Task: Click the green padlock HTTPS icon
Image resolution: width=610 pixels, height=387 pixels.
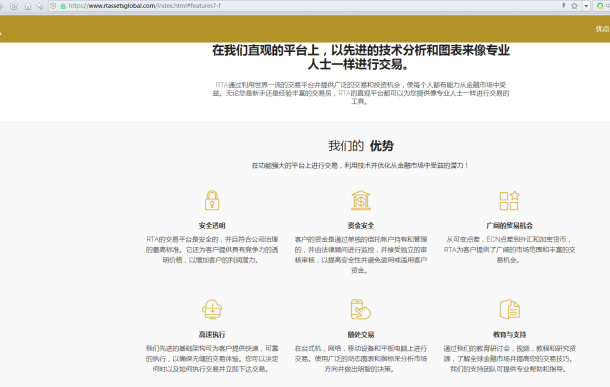Action: tap(63, 6)
